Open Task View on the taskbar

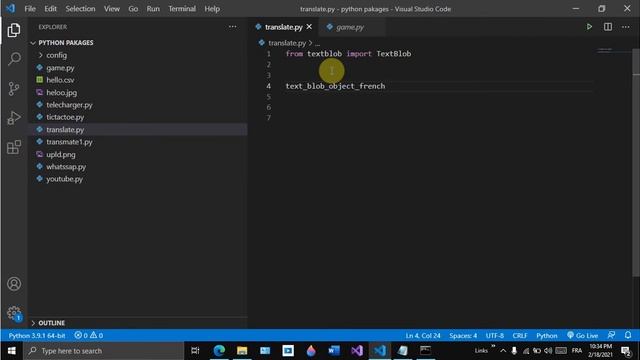[195, 351]
